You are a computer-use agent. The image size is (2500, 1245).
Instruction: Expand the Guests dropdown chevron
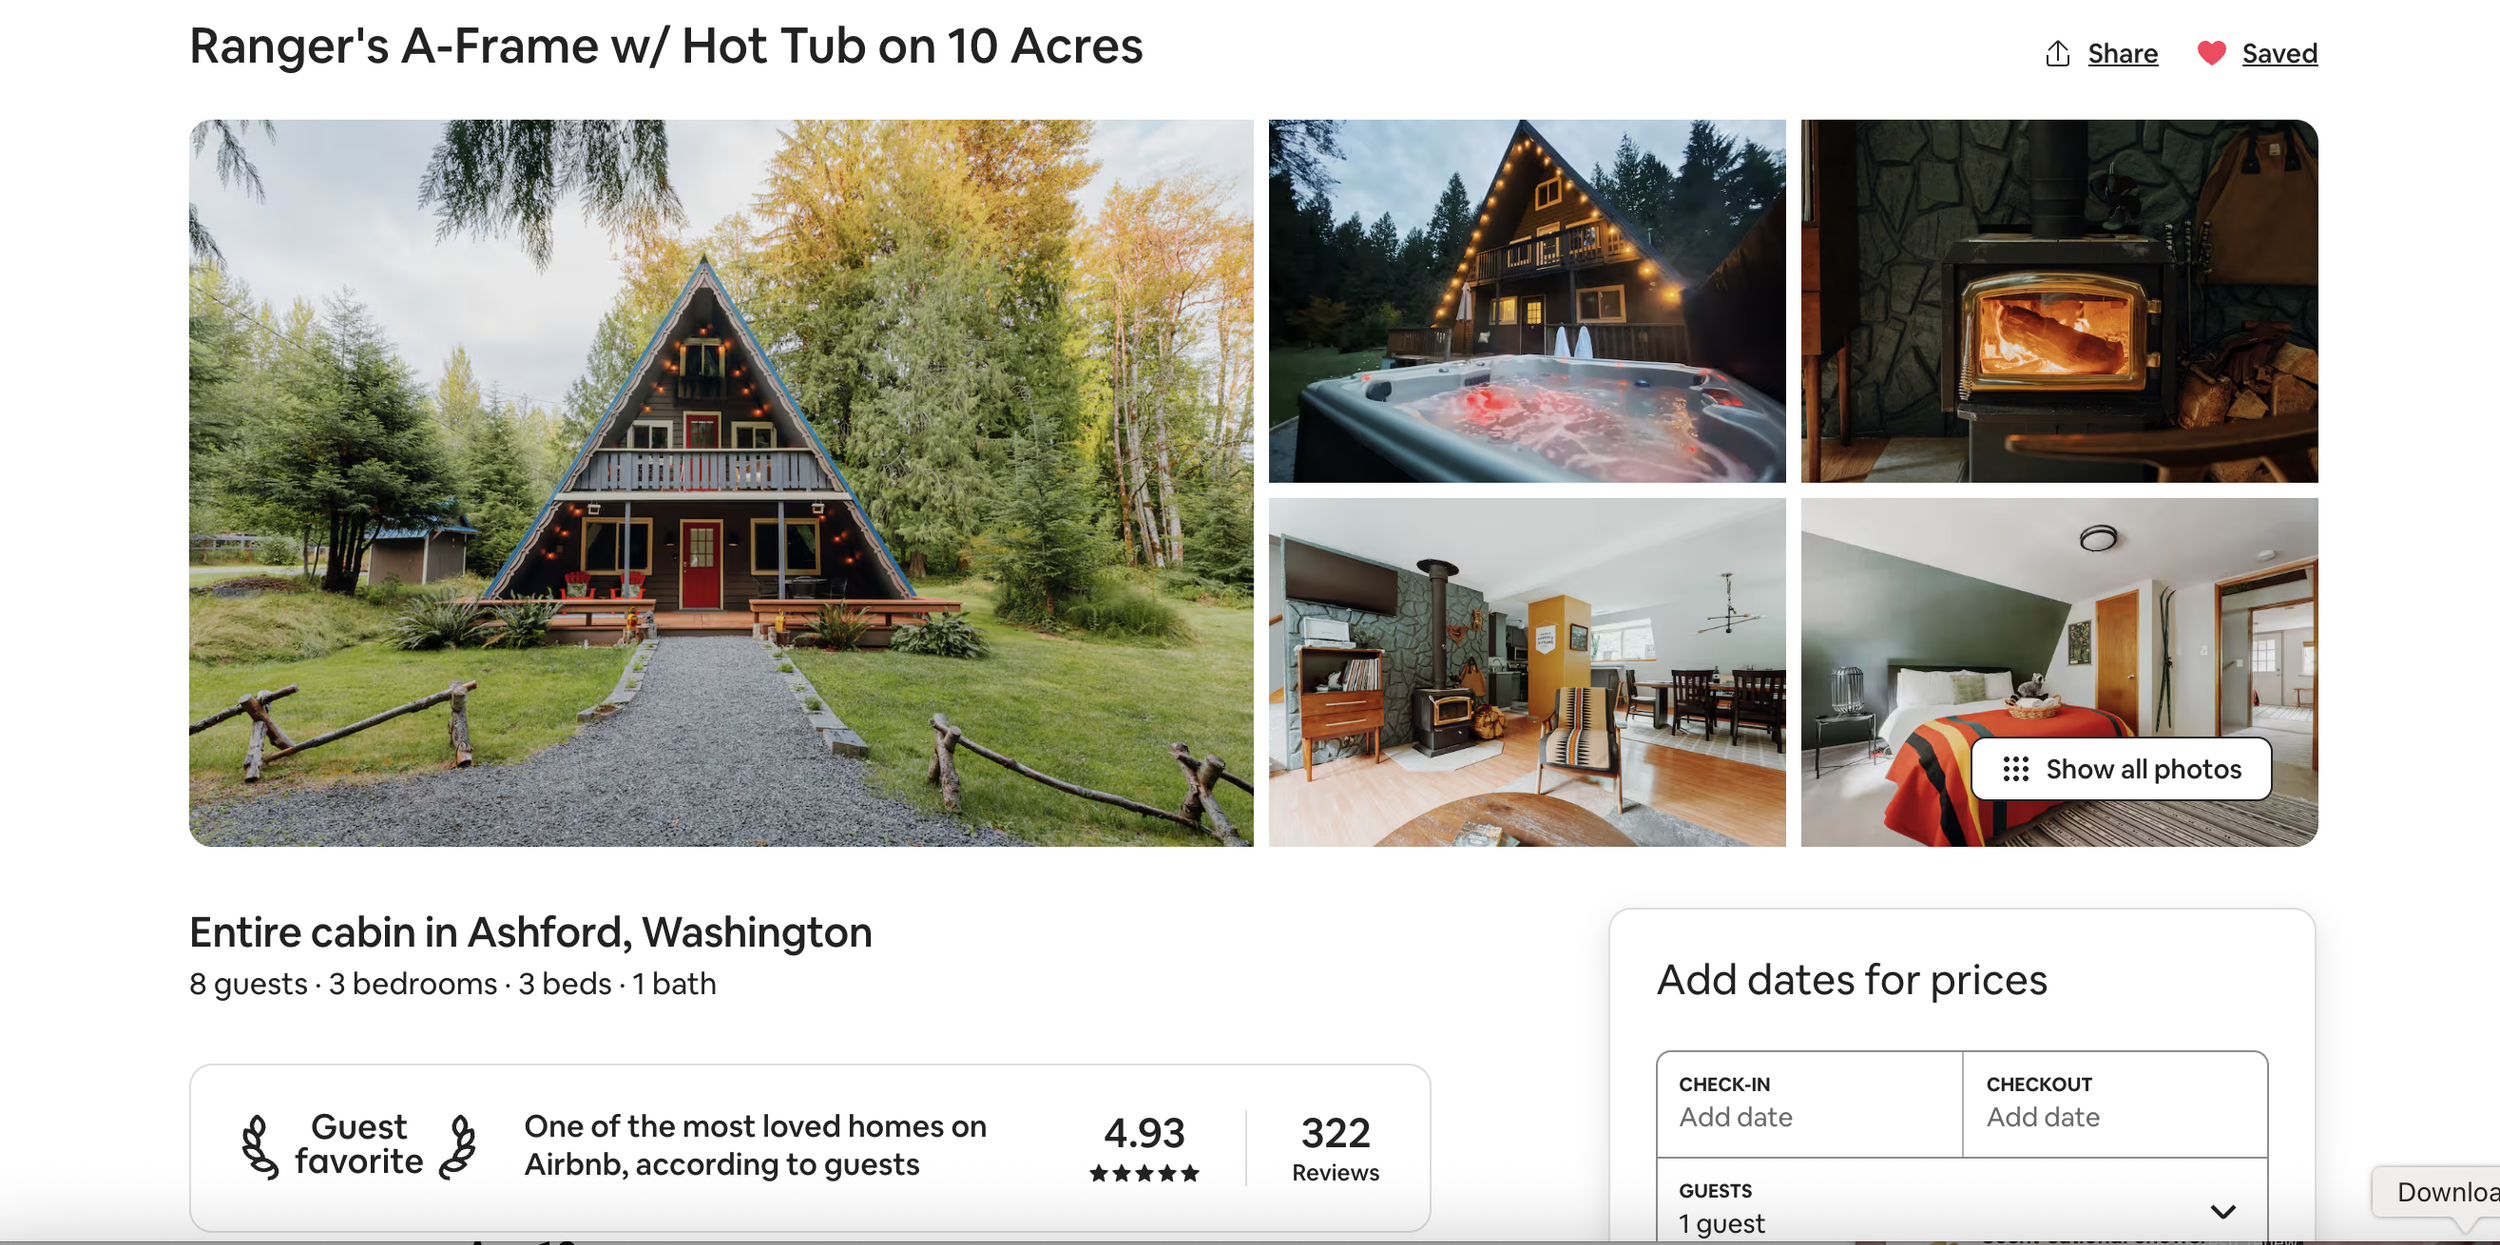click(x=2222, y=1212)
